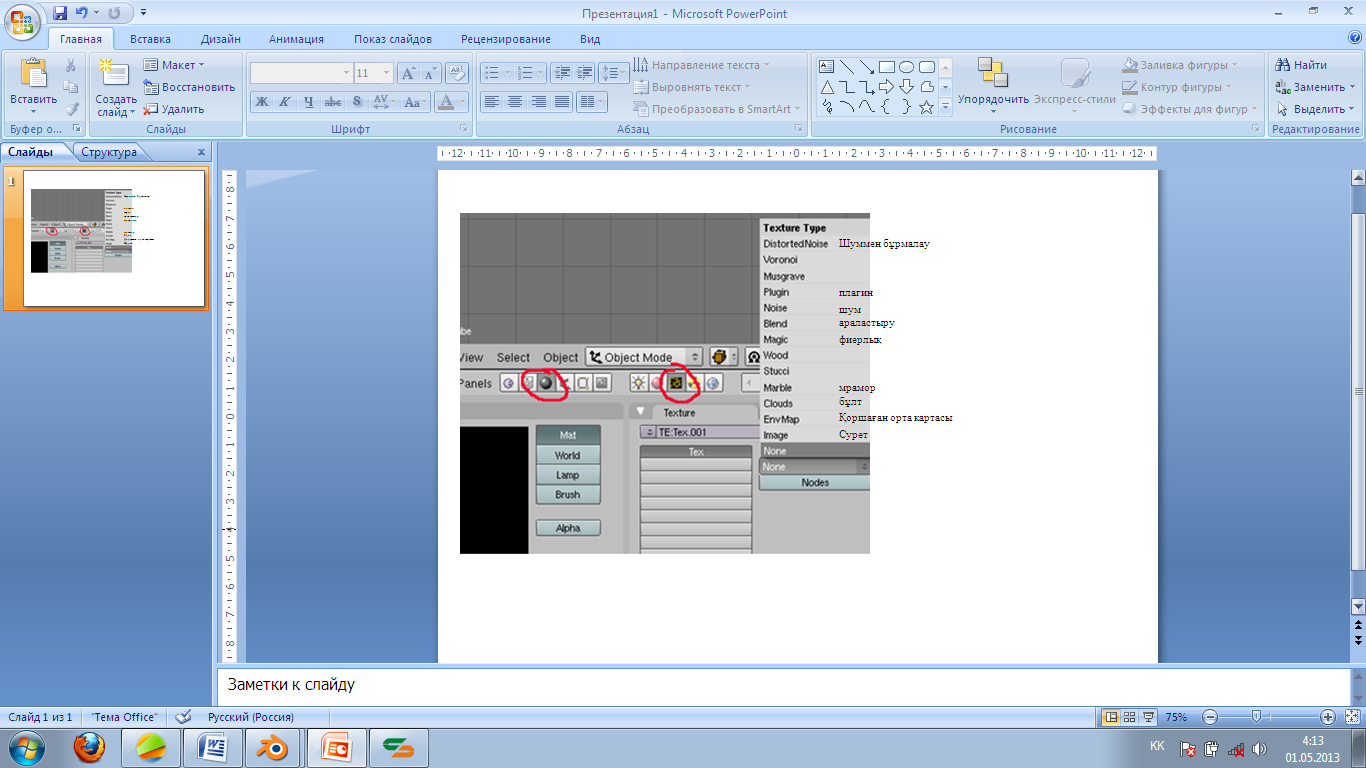
Task: Open the font color dropdown arrow
Action: (463, 102)
